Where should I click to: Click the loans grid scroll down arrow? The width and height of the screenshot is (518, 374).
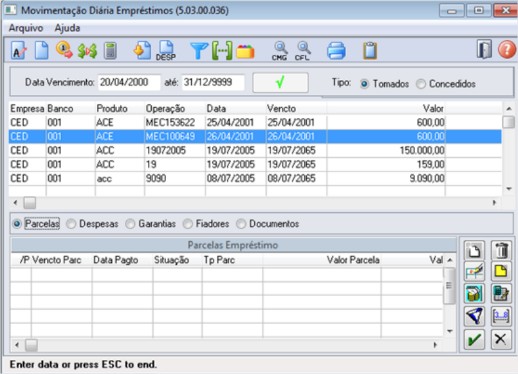click(509, 189)
